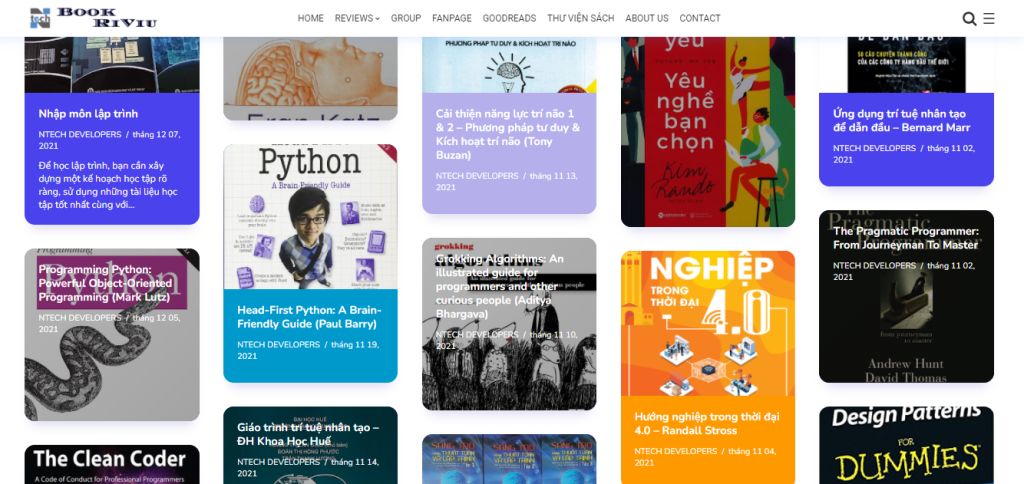Click the orange 4.0 career book cover image
Screen dimensions: 1024x484
pyautogui.click(x=708, y=323)
